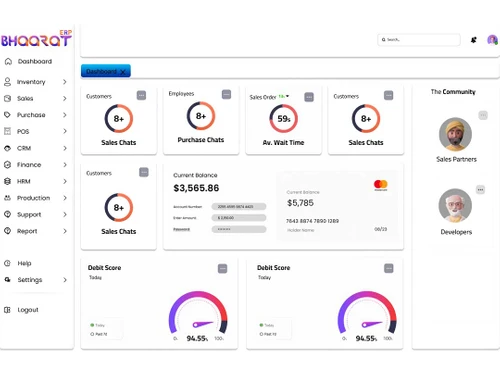Viewport: 500px width, 375px height.
Task: Click the Logout icon
Action: [7, 310]
